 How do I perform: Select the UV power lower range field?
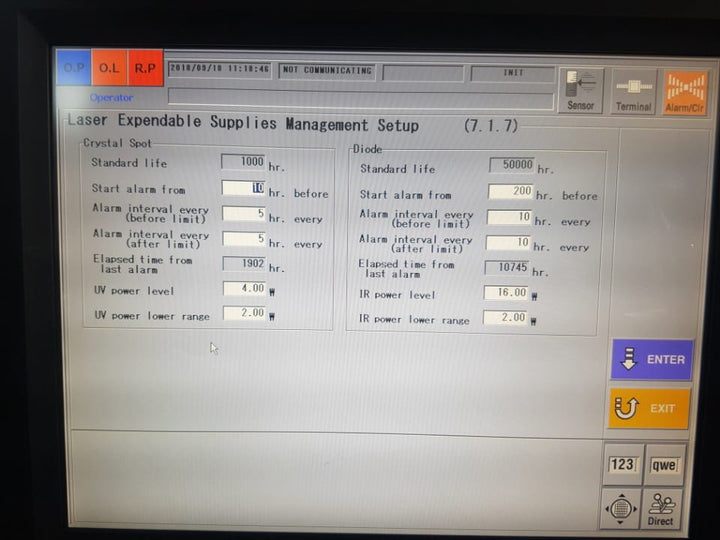pos(243,314)
